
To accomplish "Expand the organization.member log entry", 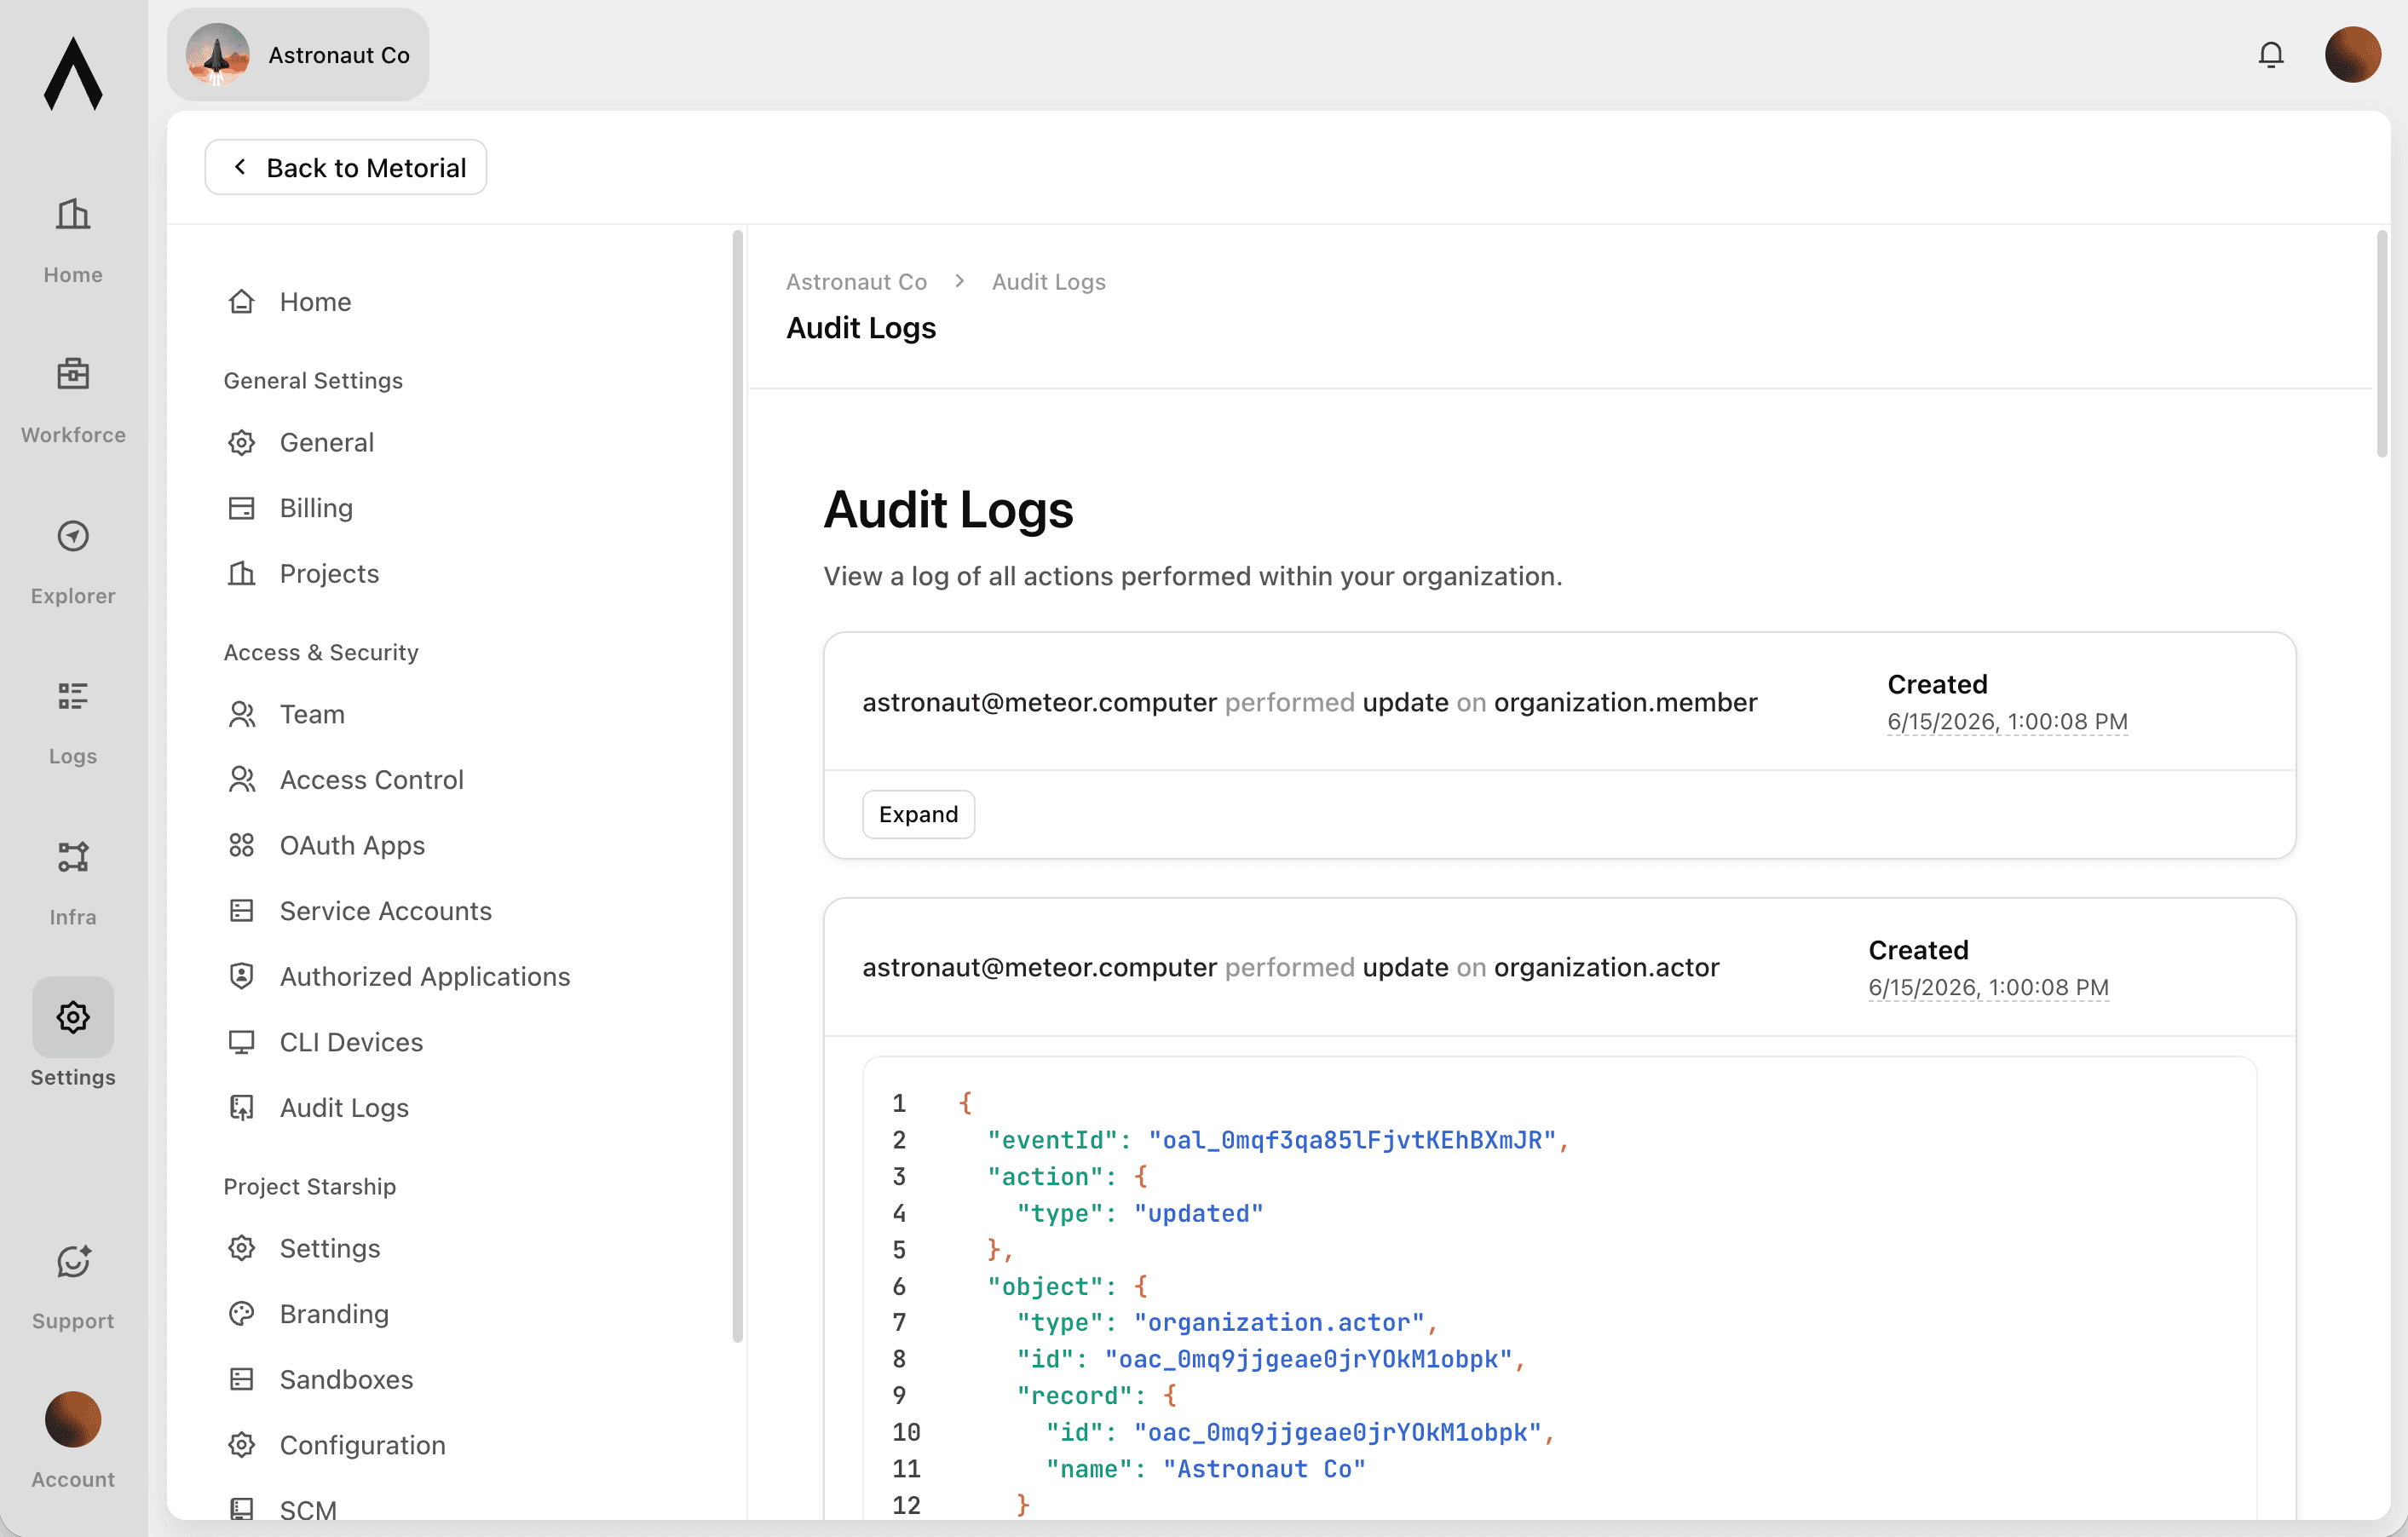I will point(918,814).
